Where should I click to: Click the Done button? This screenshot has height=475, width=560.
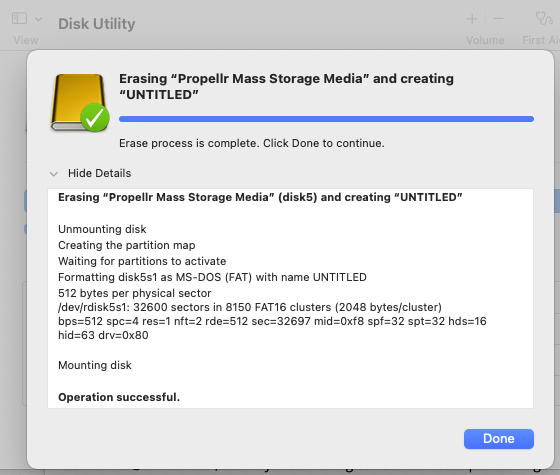pos(499,439)
